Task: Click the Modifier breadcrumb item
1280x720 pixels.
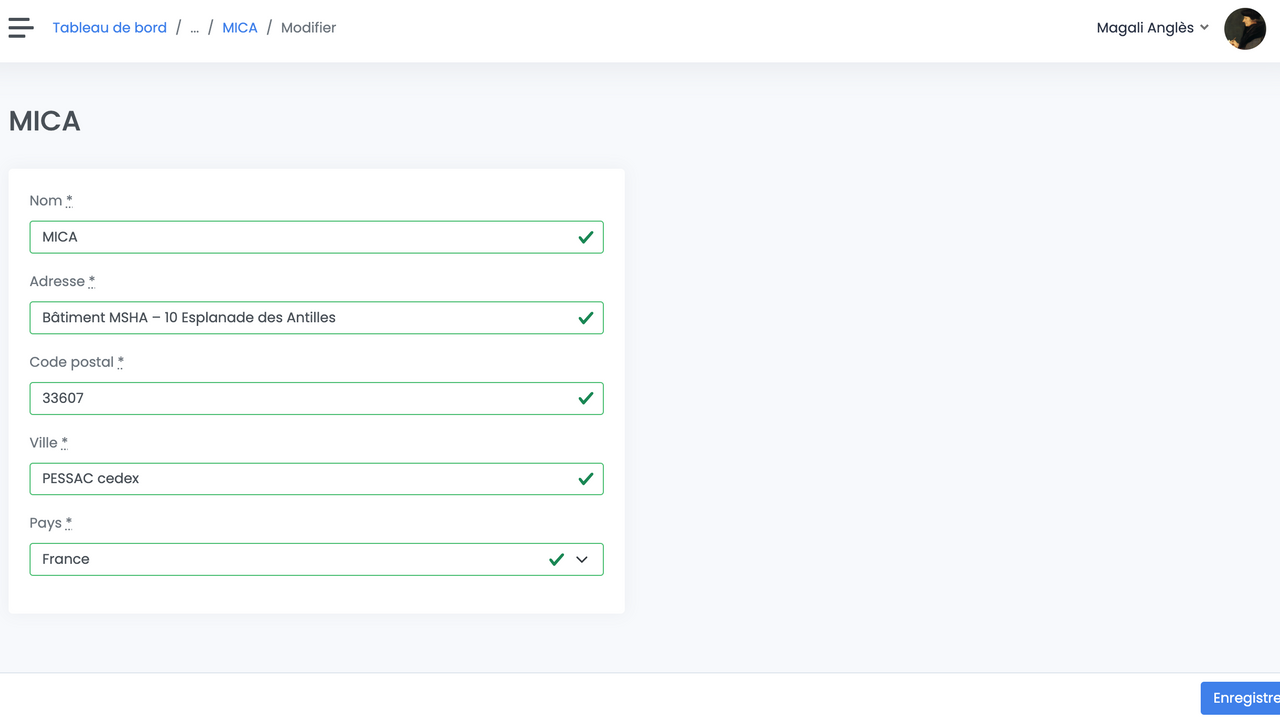Action: (x=308, y=28)
